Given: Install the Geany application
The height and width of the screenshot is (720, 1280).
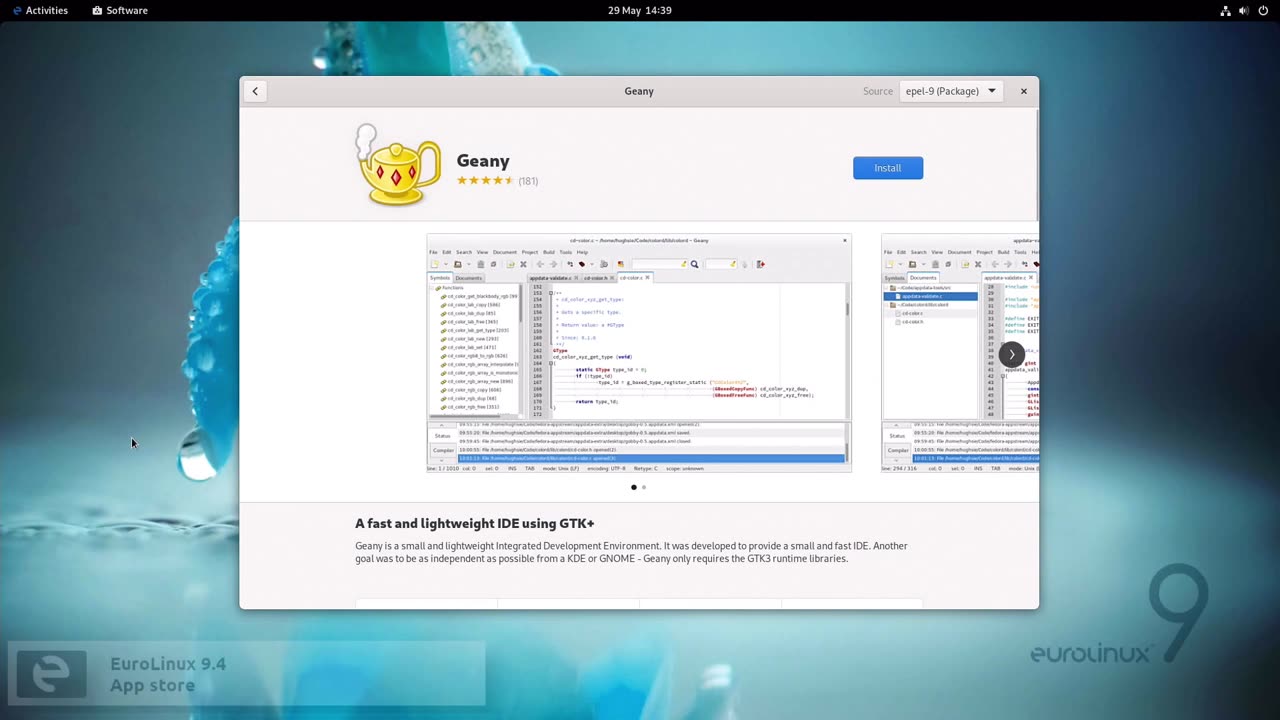Looking at the screenshot, I should 888,168.
